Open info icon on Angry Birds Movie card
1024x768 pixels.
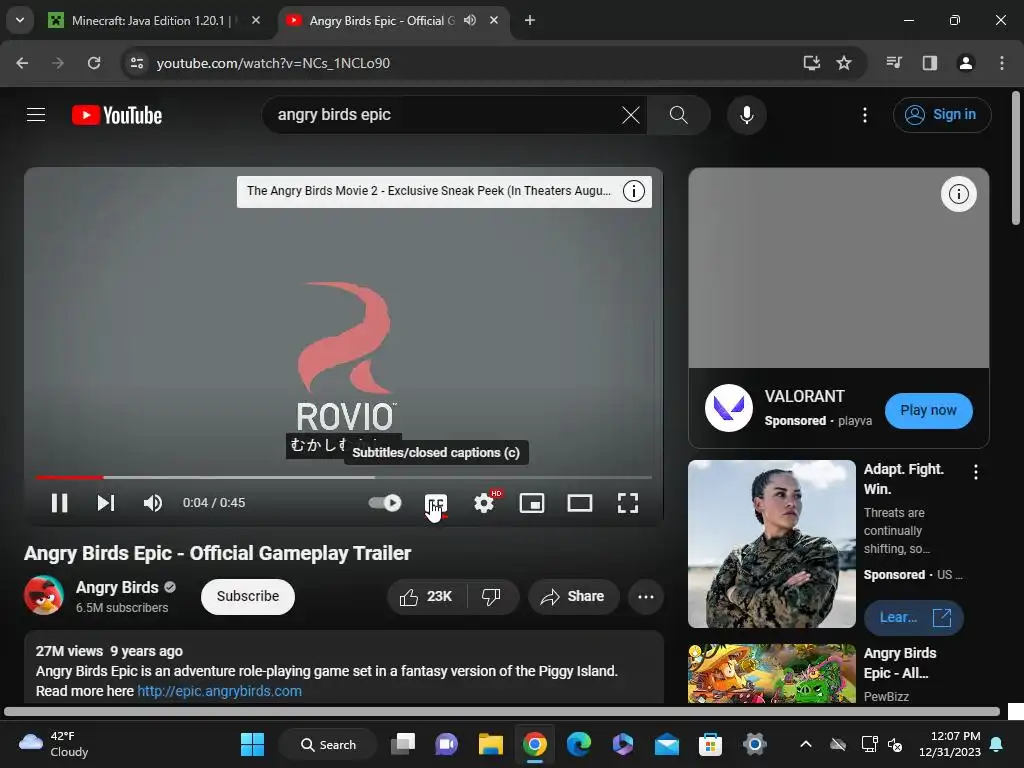click(633, 191)
